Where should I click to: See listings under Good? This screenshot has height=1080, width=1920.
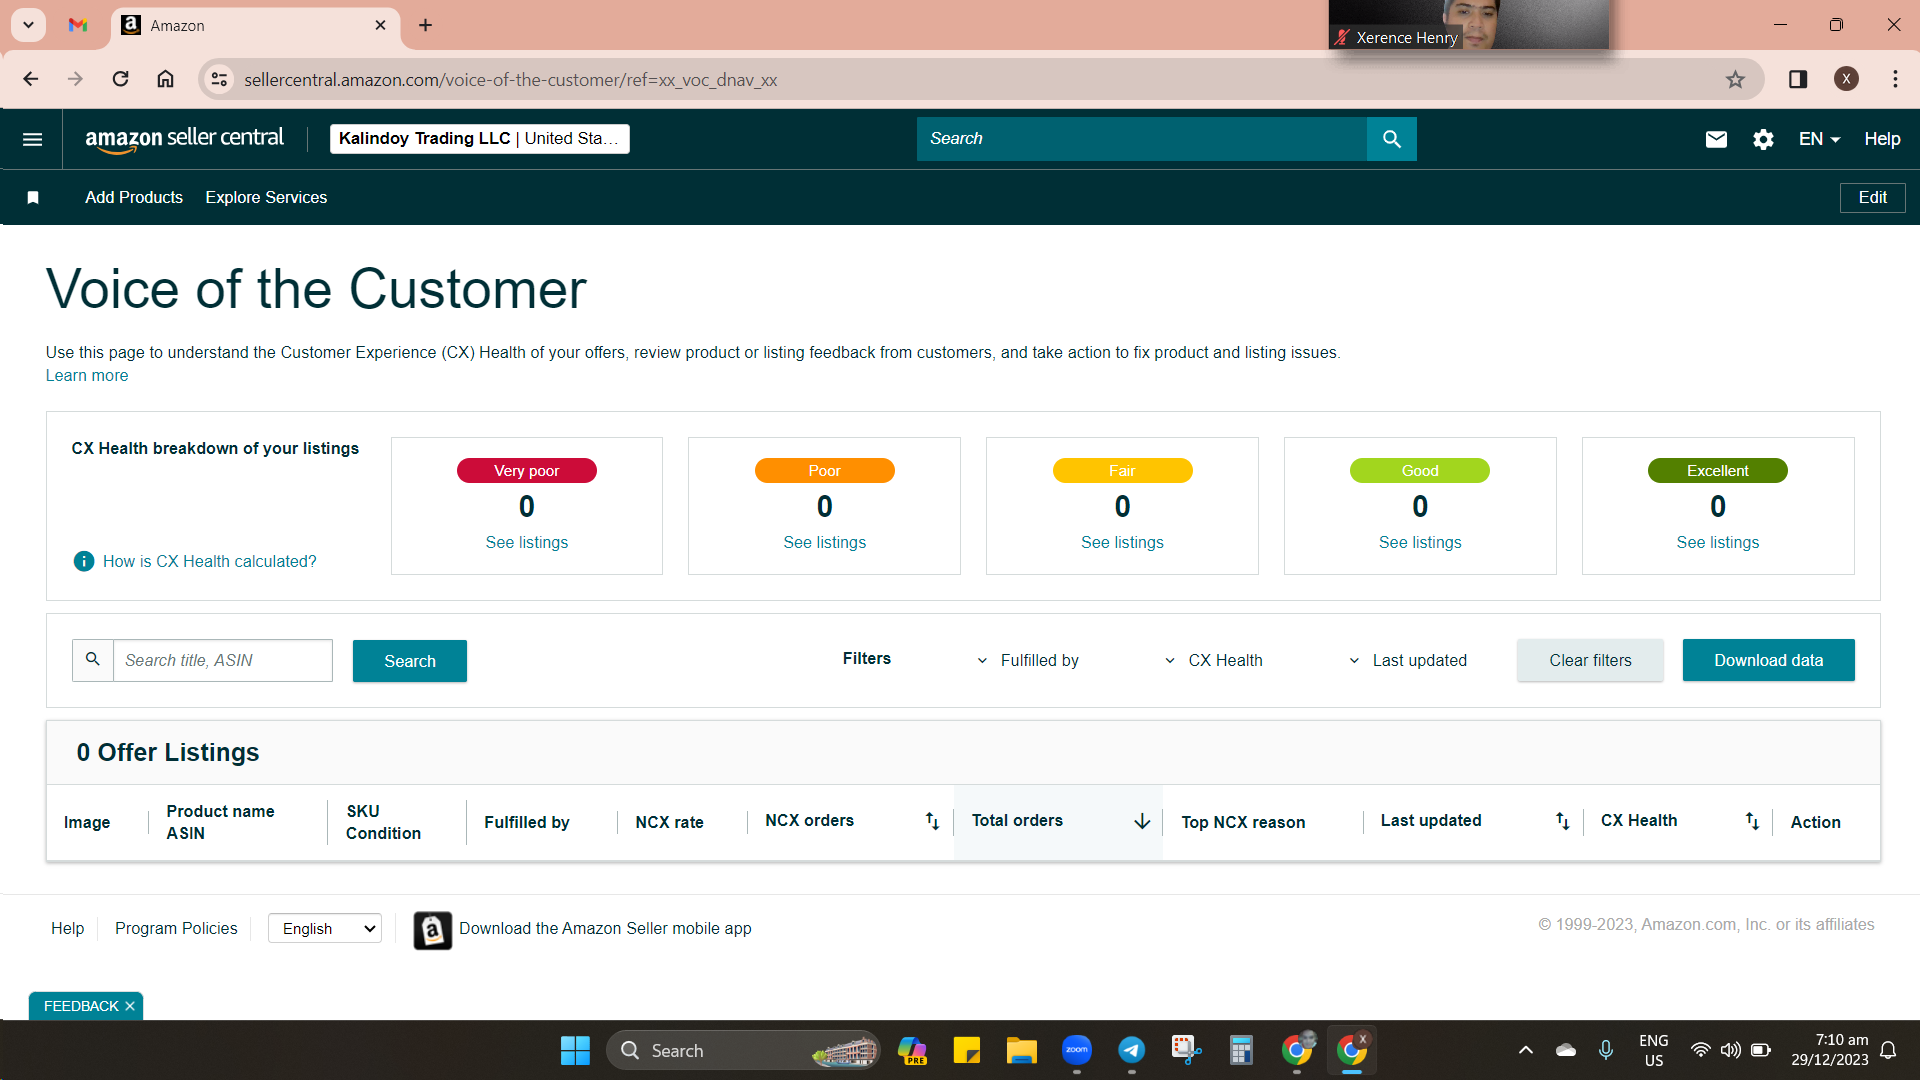(1420, 543)
